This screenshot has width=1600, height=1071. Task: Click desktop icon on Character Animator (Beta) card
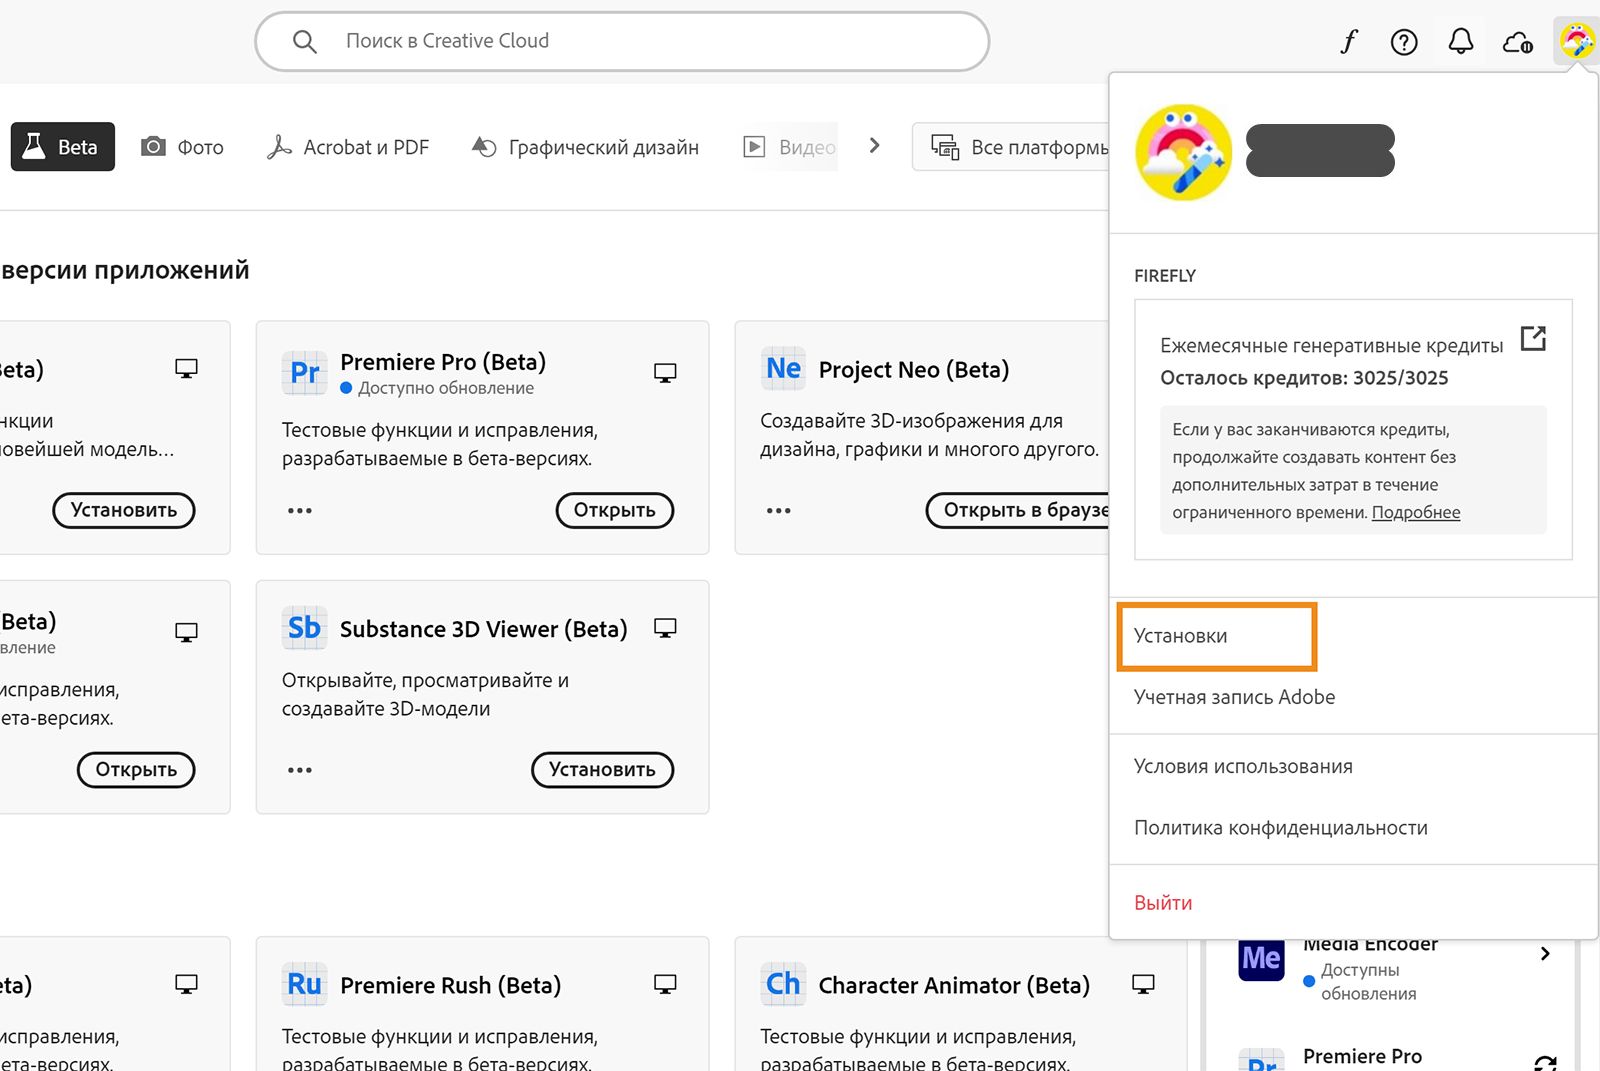click(x=1143, y=984)
